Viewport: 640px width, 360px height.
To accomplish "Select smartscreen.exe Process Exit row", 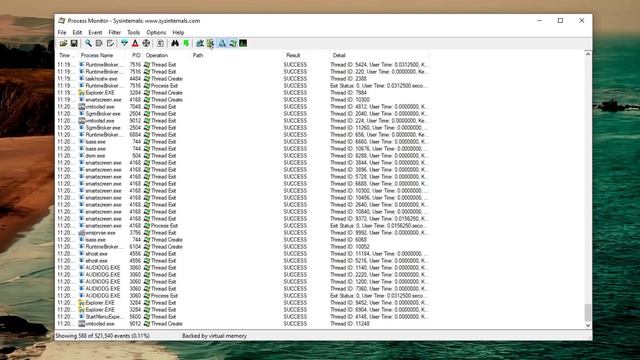I will [242, 226].
